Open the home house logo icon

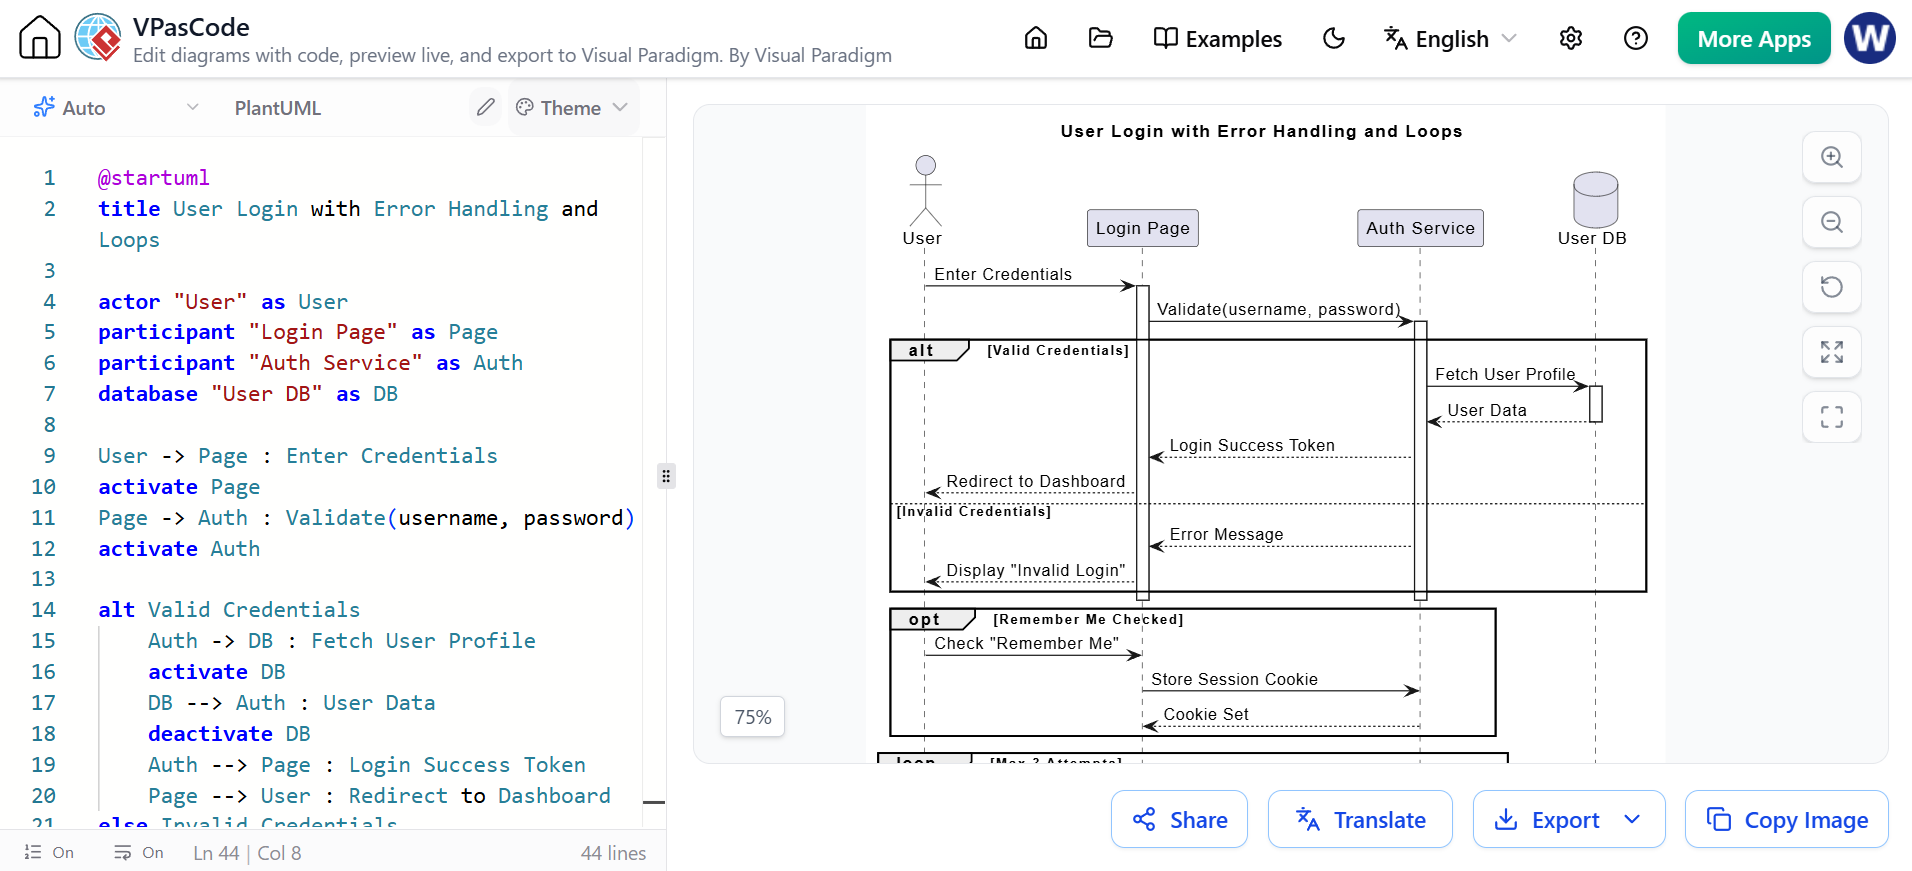click(x=40, y=38)
